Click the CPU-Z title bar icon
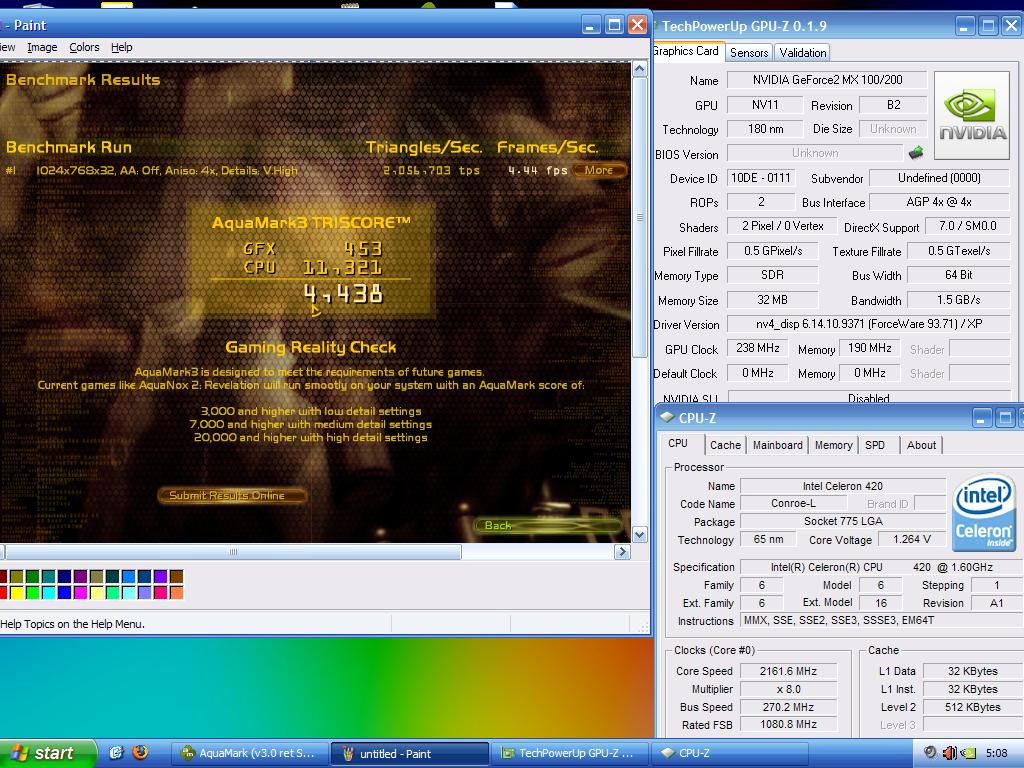 667,417
